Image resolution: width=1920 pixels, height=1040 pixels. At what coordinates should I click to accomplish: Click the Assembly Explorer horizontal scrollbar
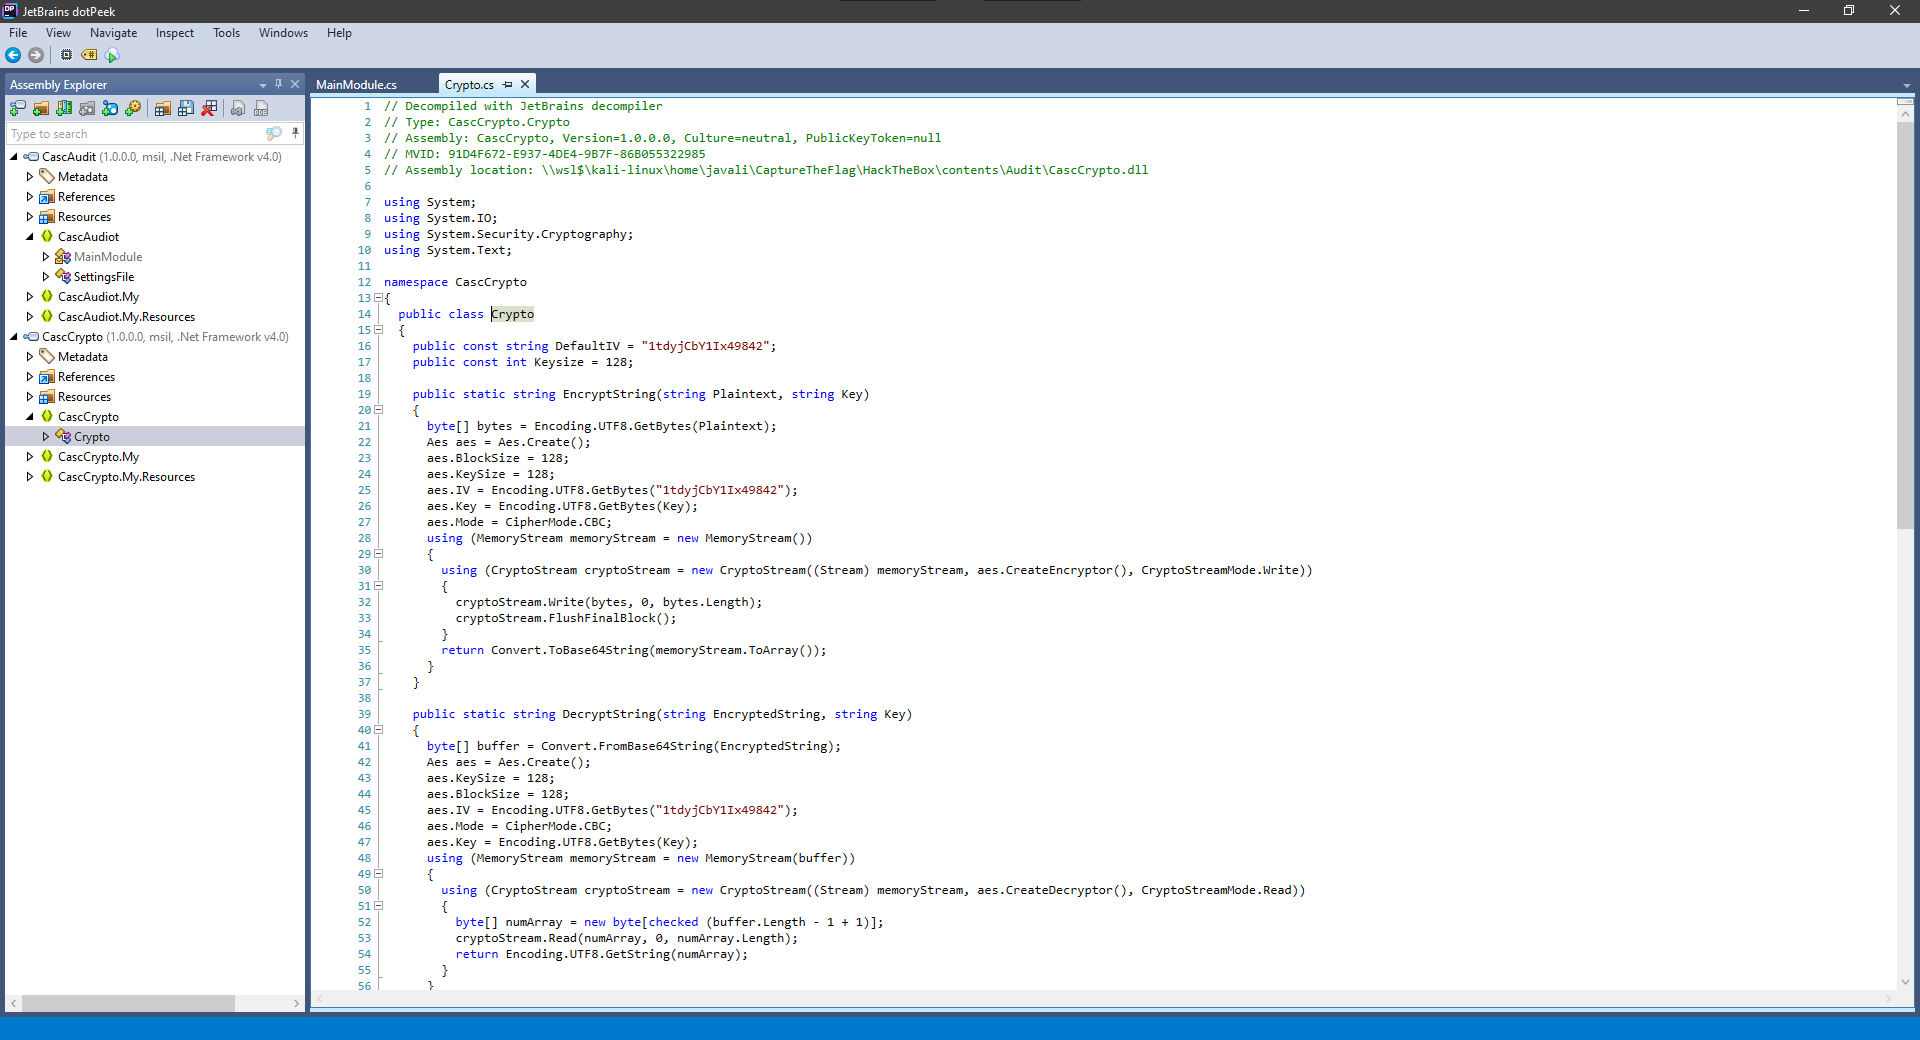click(128, 1003)
